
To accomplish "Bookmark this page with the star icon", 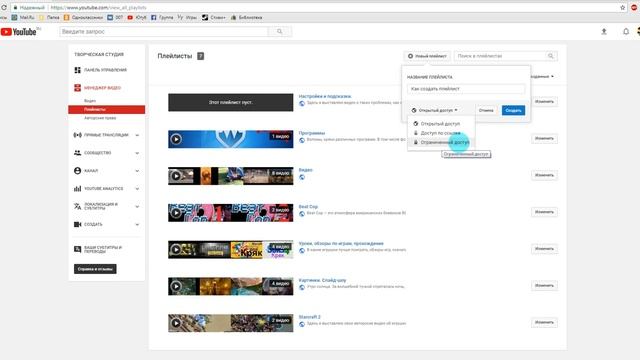I will [x=622, y=7].
